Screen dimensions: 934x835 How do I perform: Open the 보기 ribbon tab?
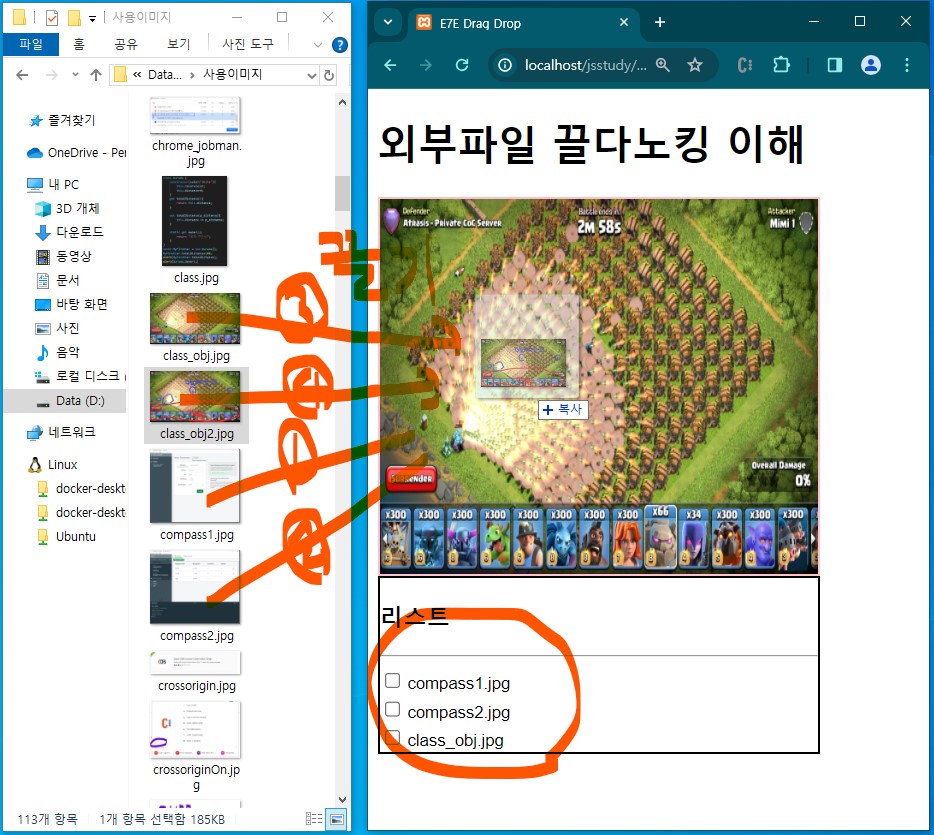point(178,44)
